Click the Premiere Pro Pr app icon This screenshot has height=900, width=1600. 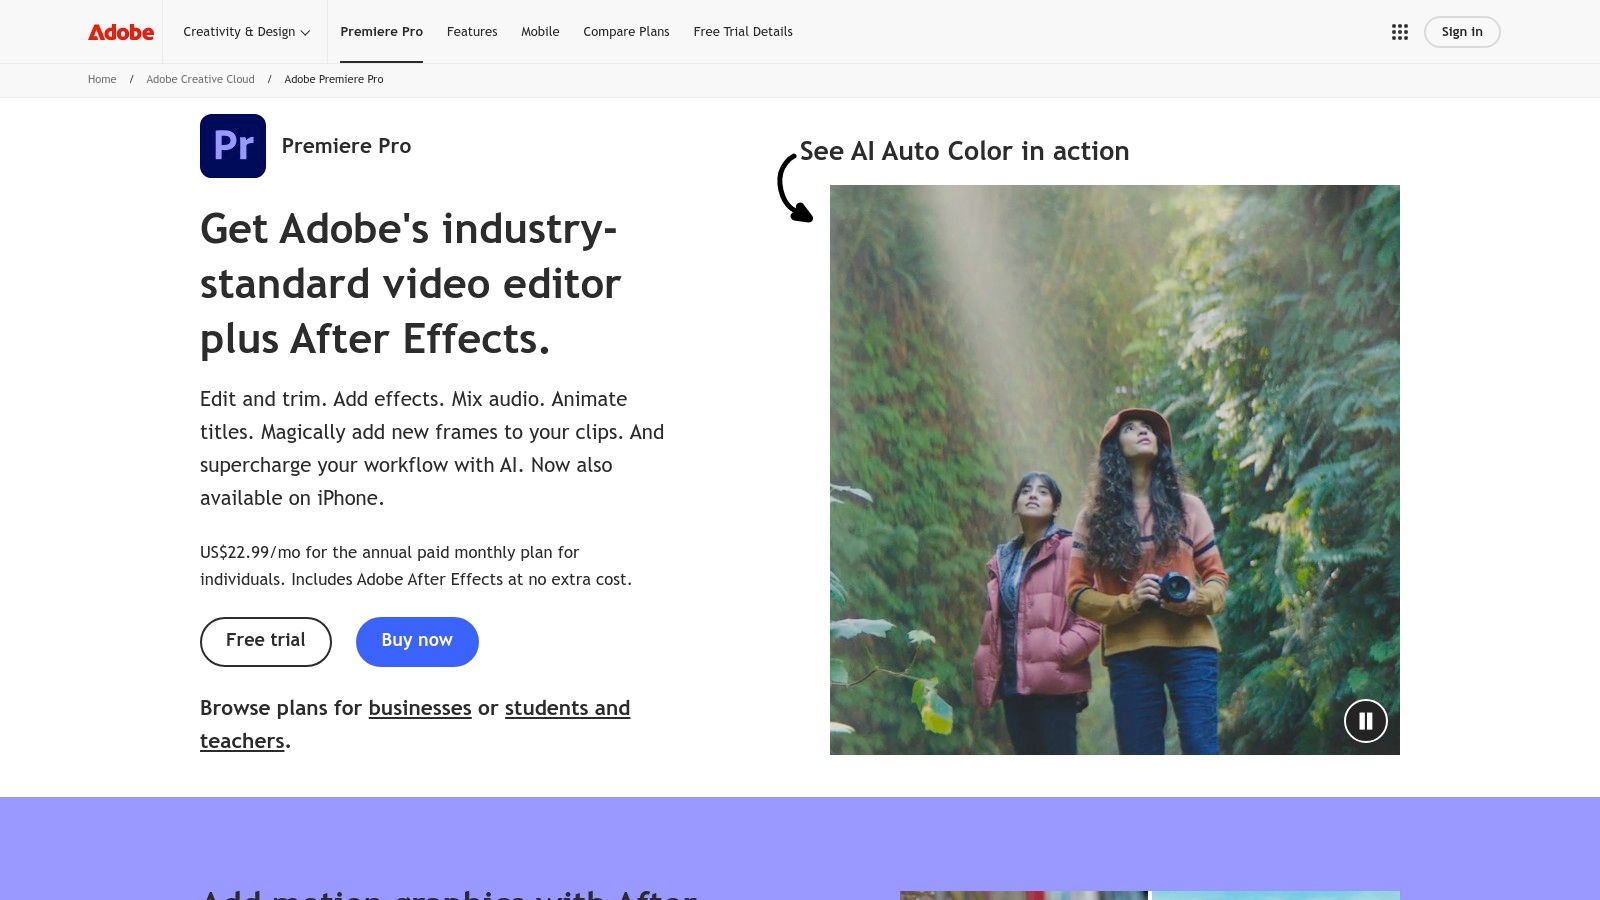233,146
